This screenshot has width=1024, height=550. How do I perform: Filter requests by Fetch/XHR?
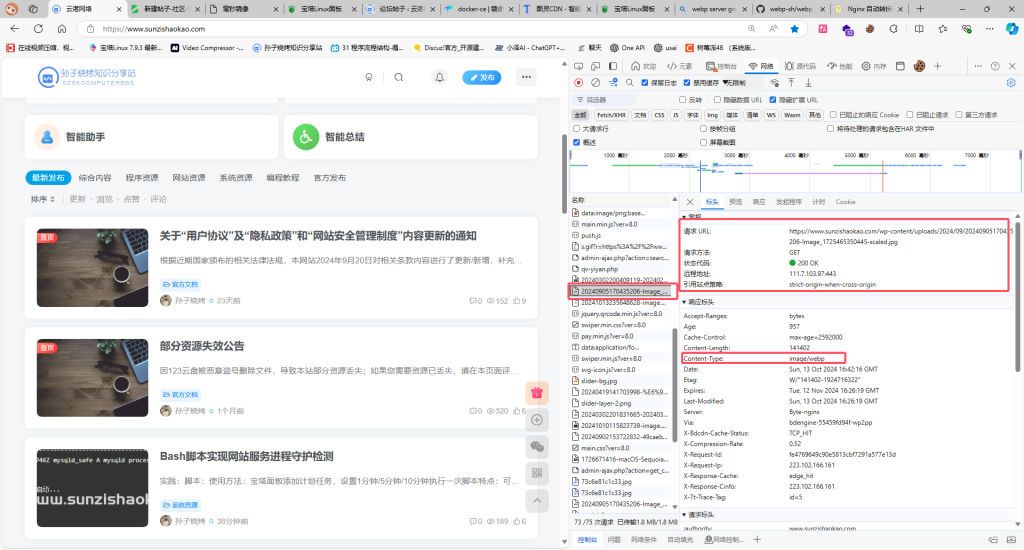(x=611, y=115)
